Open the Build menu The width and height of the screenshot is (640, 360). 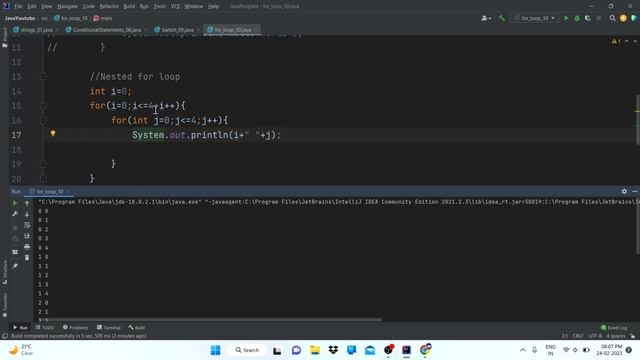coord(129,6)
